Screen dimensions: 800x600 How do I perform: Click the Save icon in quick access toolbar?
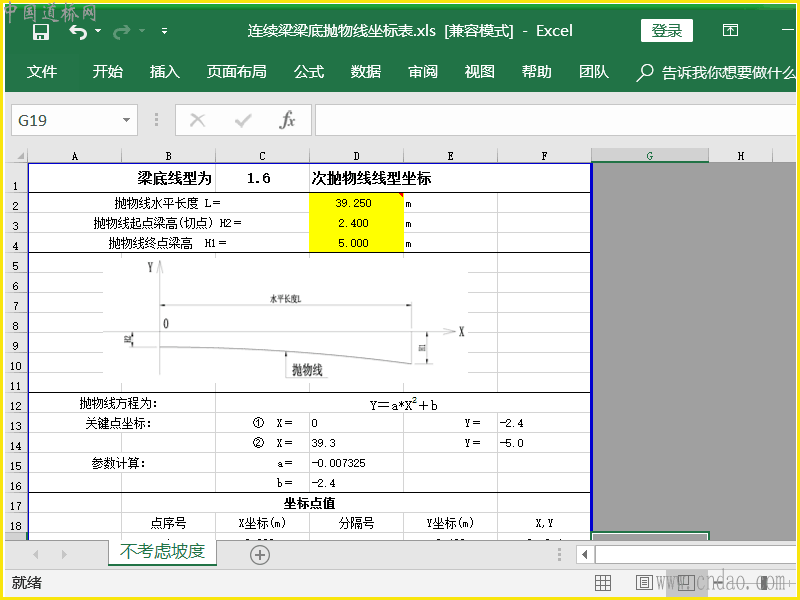pos(40,32)
